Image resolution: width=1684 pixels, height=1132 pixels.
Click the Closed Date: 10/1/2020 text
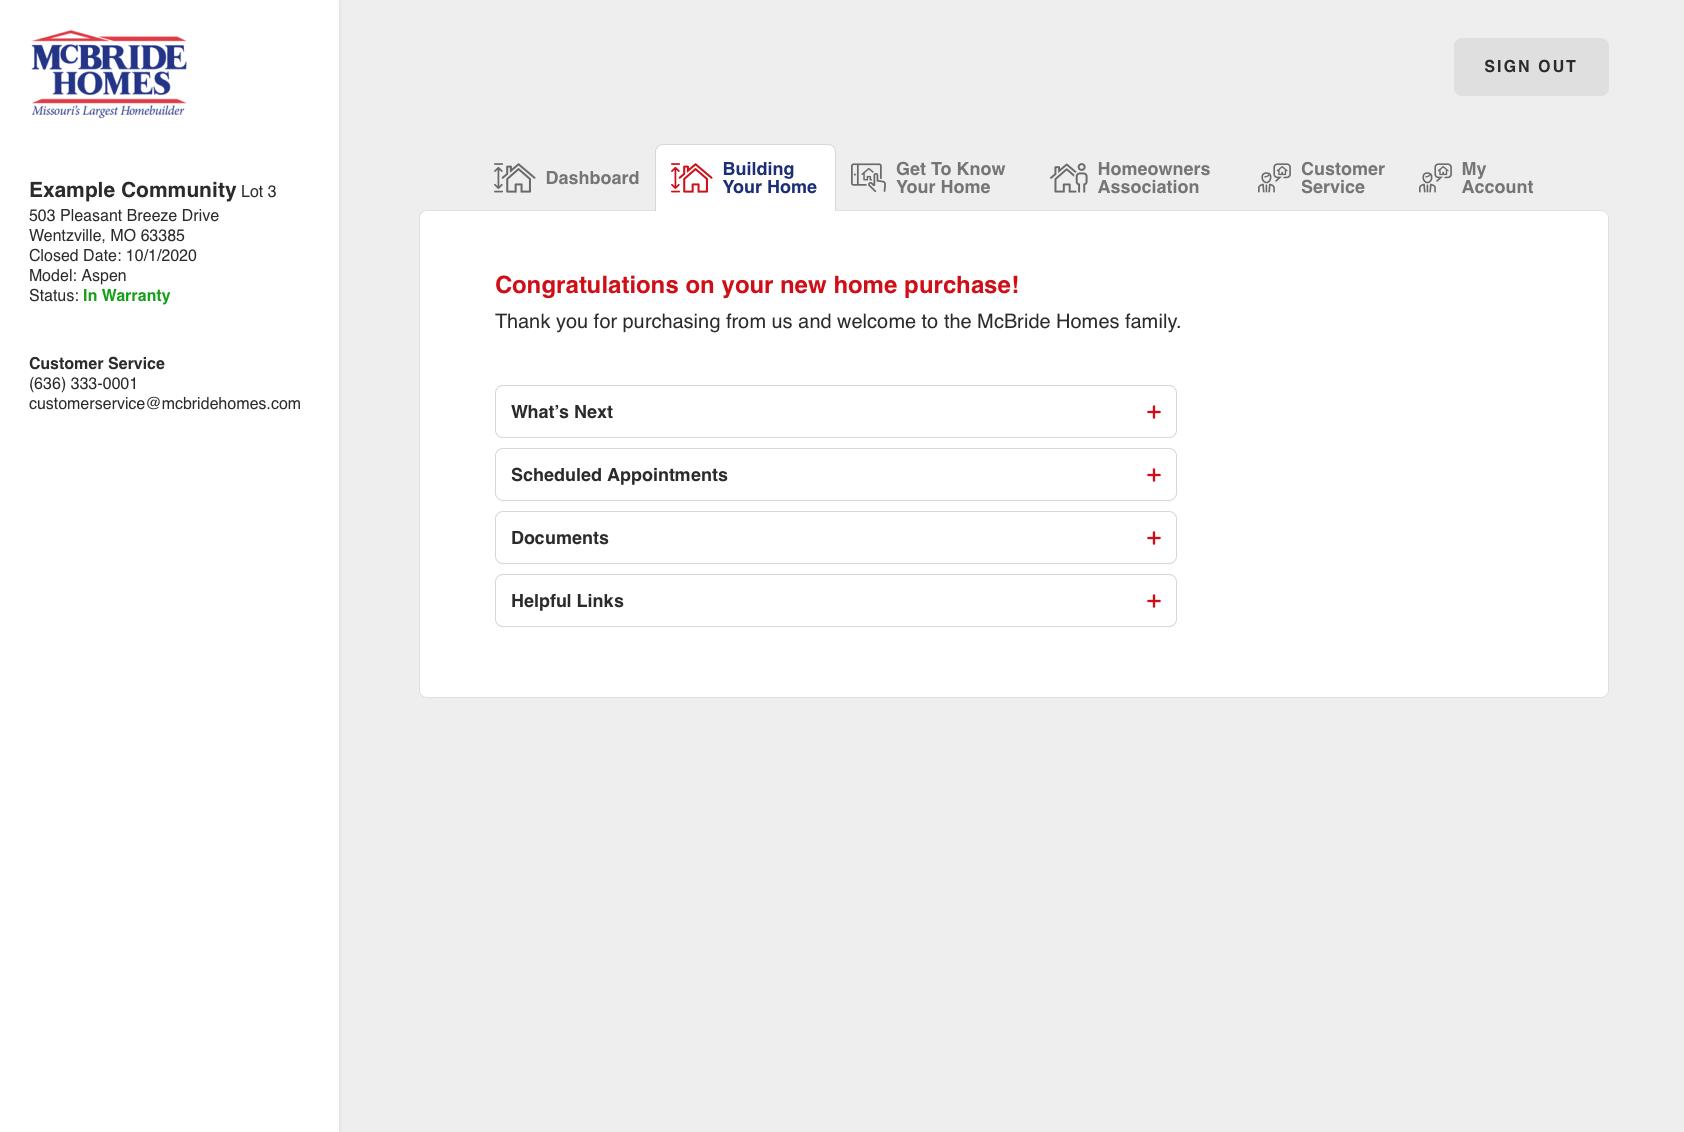coord(113,256)
